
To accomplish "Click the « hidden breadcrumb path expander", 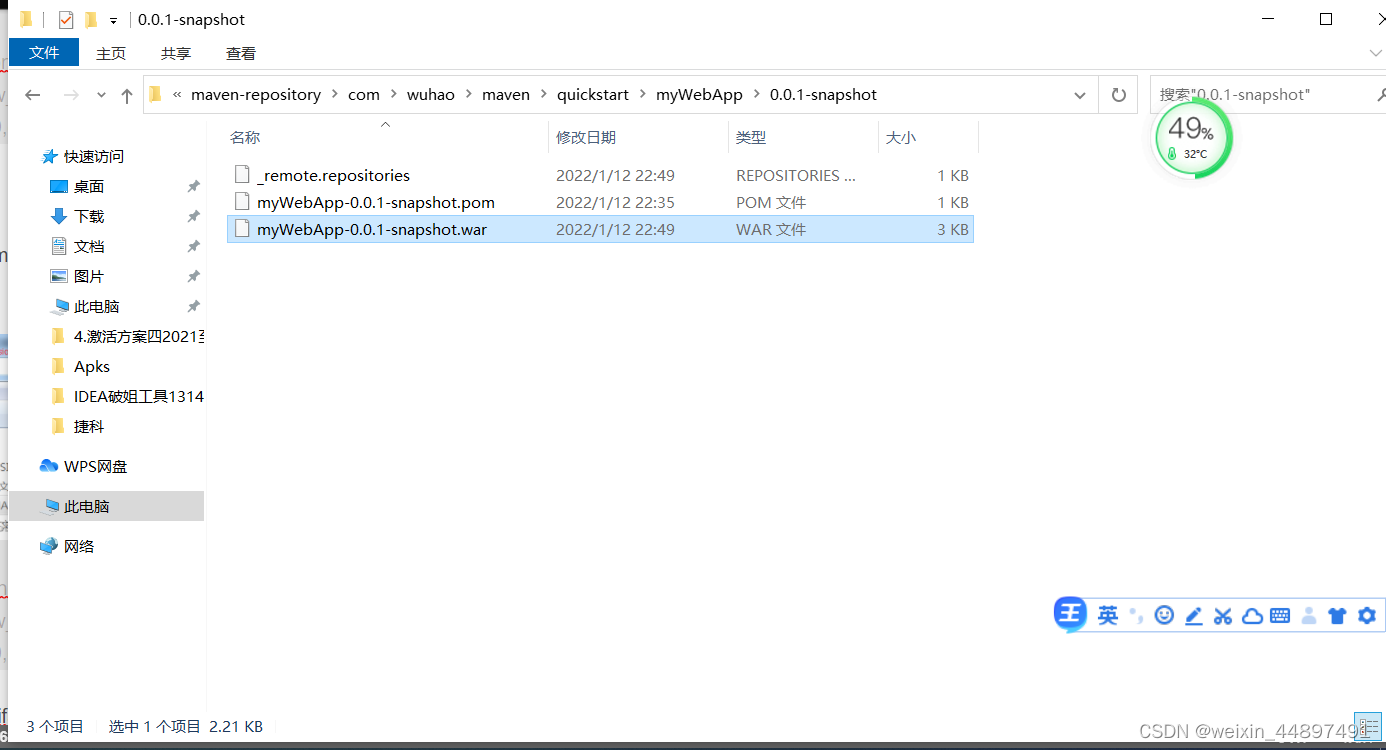I will click(178, 95).
